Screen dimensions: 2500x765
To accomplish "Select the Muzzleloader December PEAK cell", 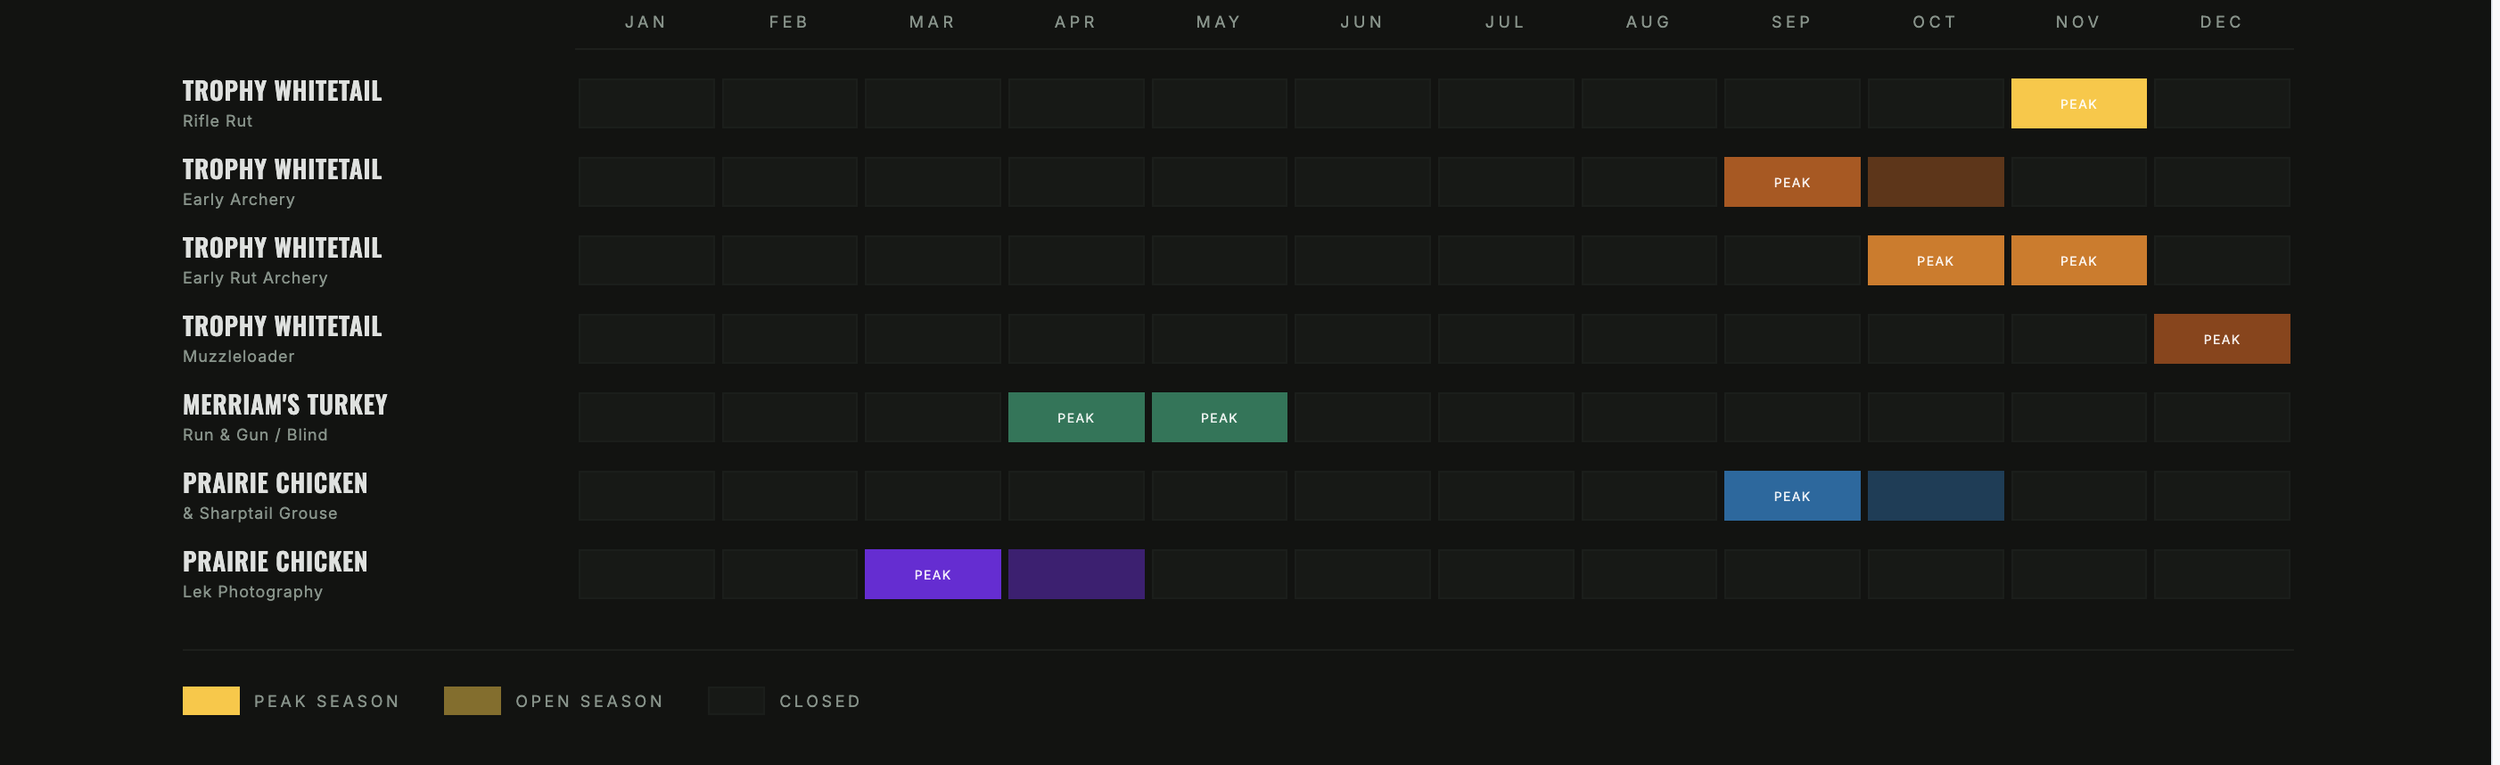I will pos(2222,339).
